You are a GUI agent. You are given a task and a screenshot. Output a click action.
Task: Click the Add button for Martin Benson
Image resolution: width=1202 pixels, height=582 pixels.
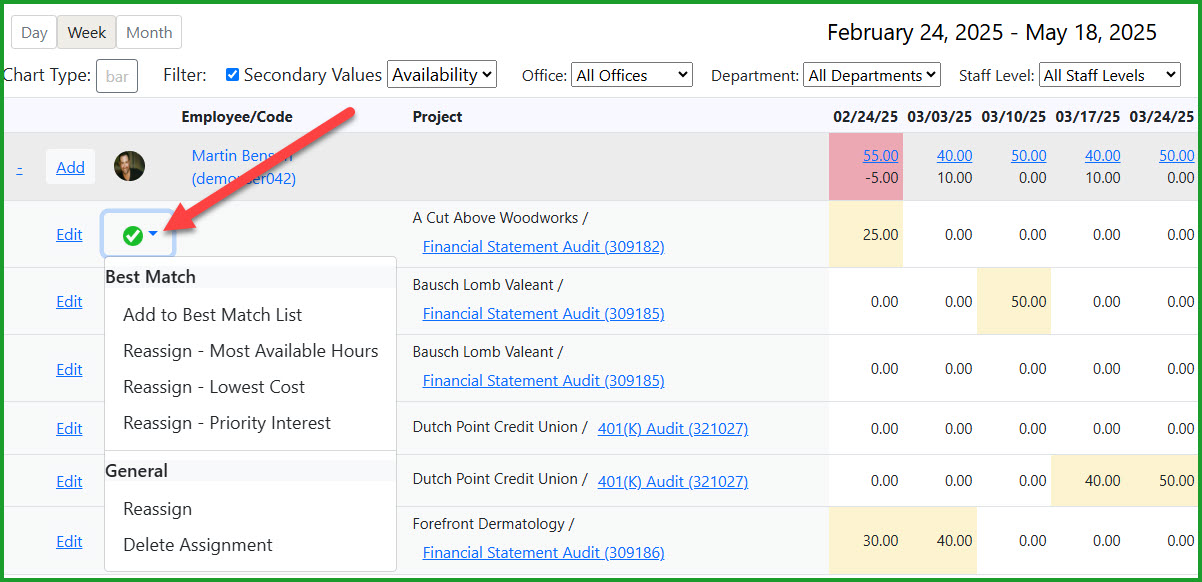pos(70,167)
